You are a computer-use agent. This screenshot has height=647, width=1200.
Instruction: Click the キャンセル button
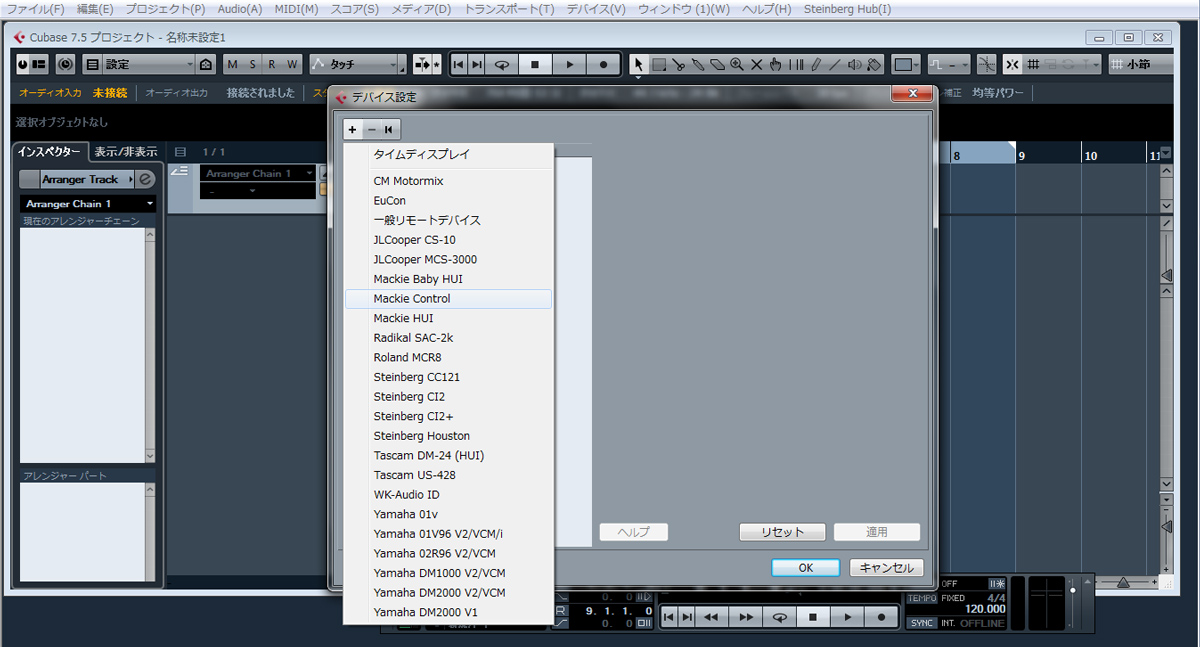coord(887,567)
